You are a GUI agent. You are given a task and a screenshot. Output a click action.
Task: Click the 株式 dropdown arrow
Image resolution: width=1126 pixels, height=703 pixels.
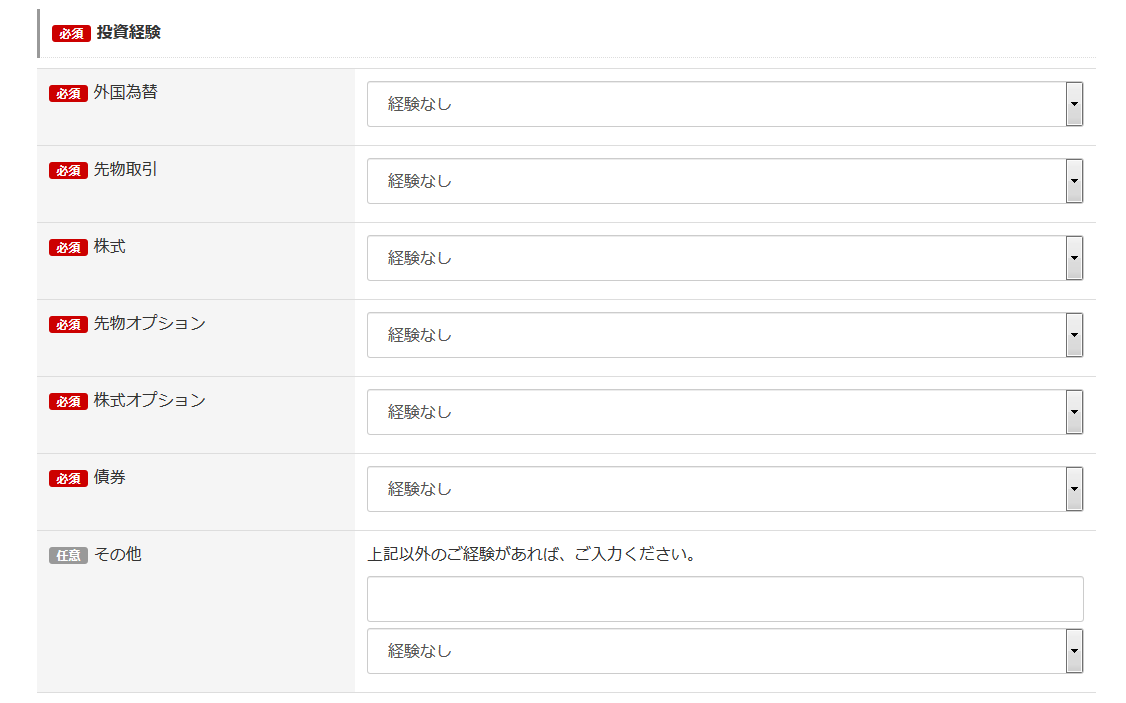point(1073,258)
